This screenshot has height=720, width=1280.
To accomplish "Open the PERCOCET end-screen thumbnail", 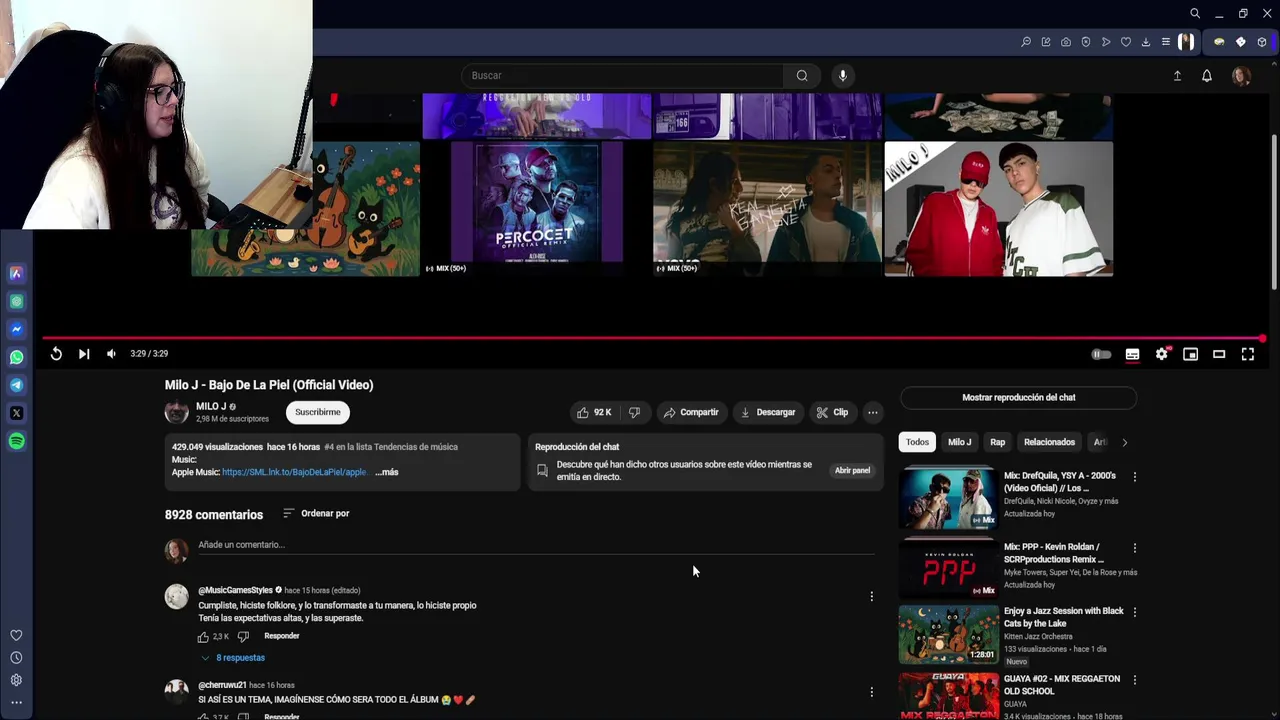I will click(536, 208).
